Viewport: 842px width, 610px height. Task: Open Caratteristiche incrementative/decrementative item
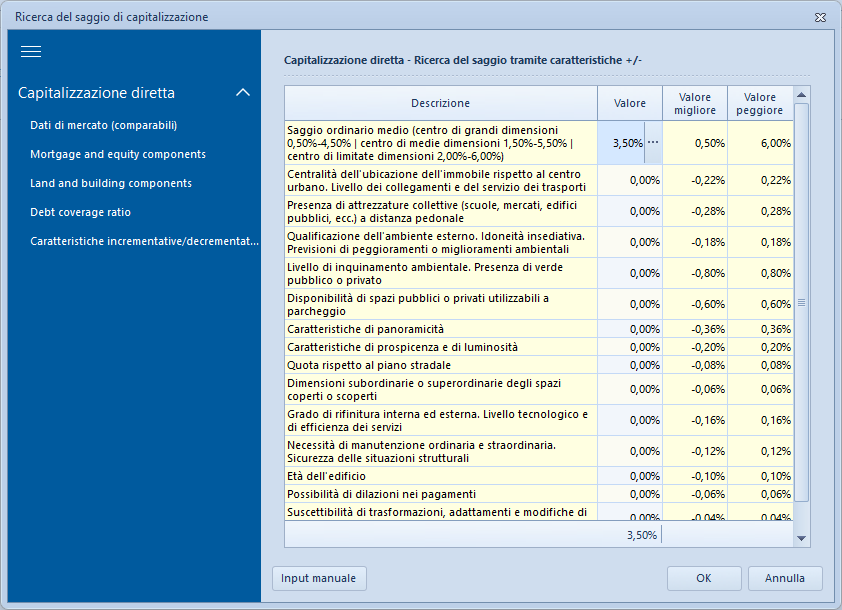[144, 241]
